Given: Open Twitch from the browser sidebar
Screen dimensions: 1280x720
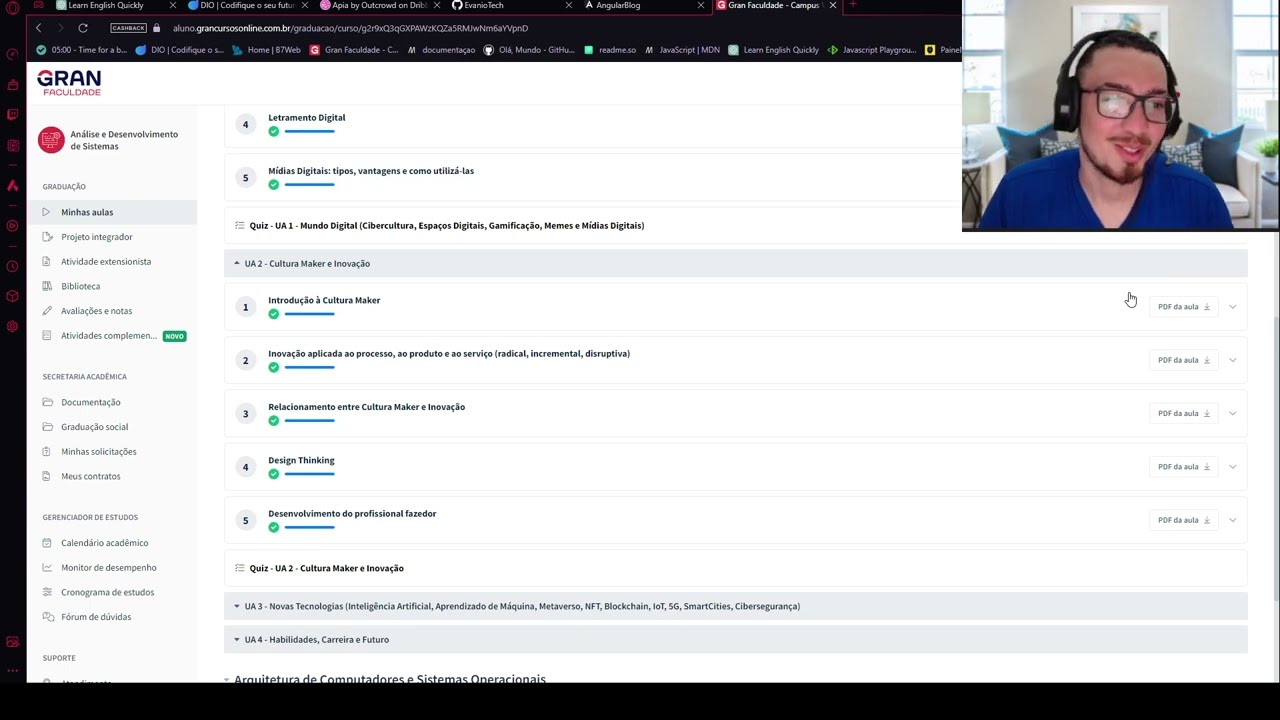Looking at the screenshot, I should point(12,115).
